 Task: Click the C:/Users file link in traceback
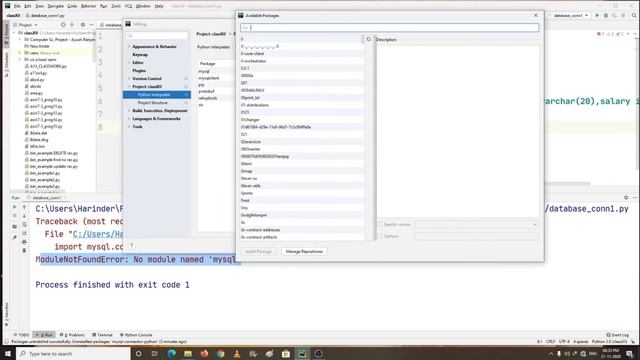pos(98,234)
